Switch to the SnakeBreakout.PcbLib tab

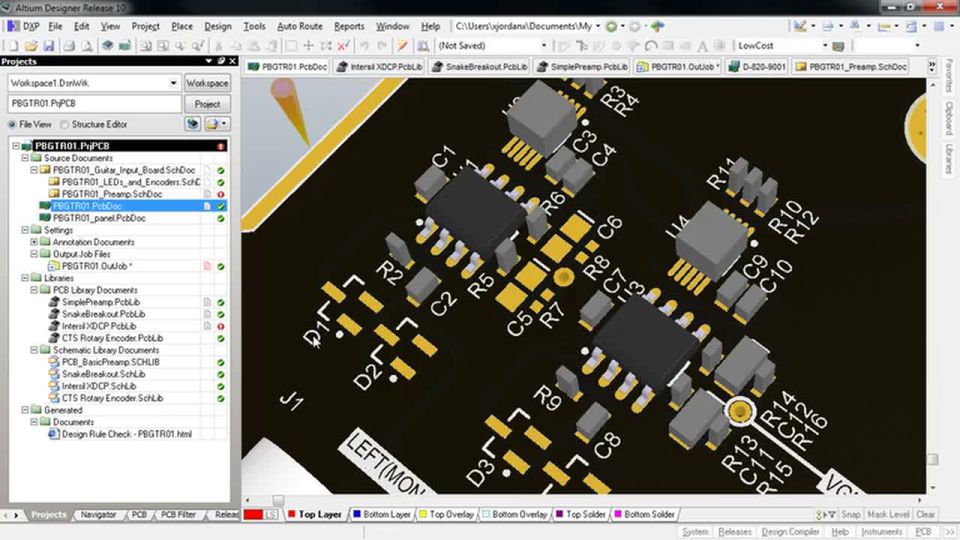tap(479, 67)
